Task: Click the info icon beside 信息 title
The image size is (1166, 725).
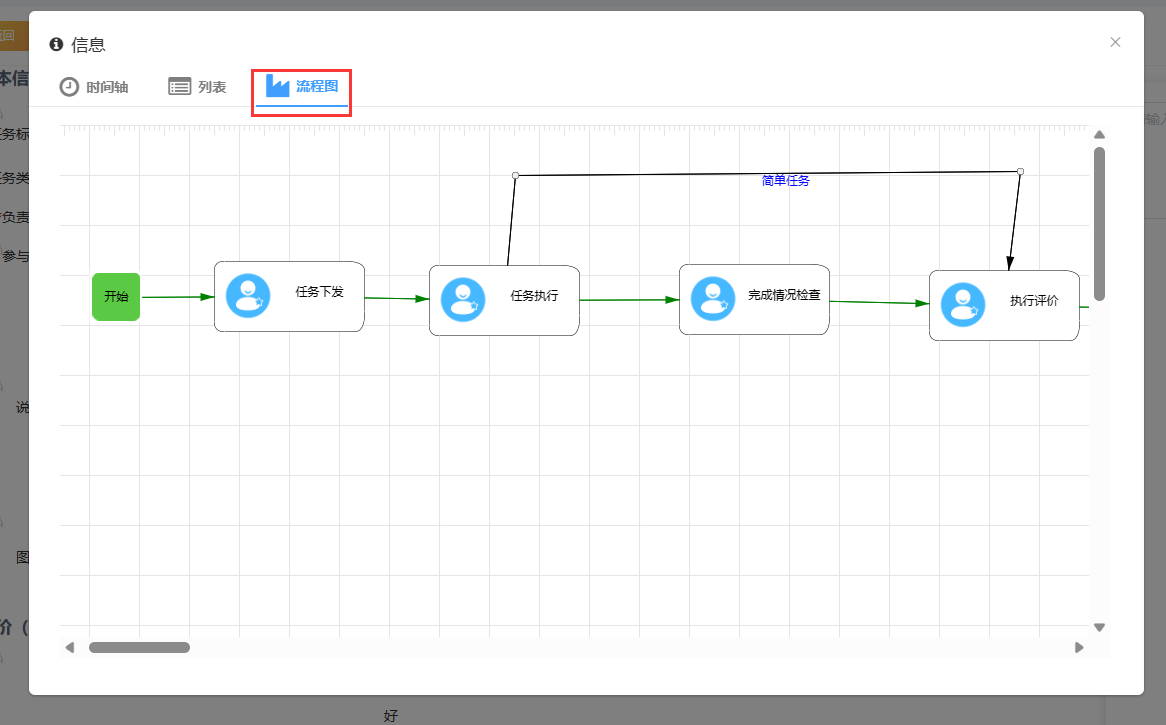Action: [57, 44]
